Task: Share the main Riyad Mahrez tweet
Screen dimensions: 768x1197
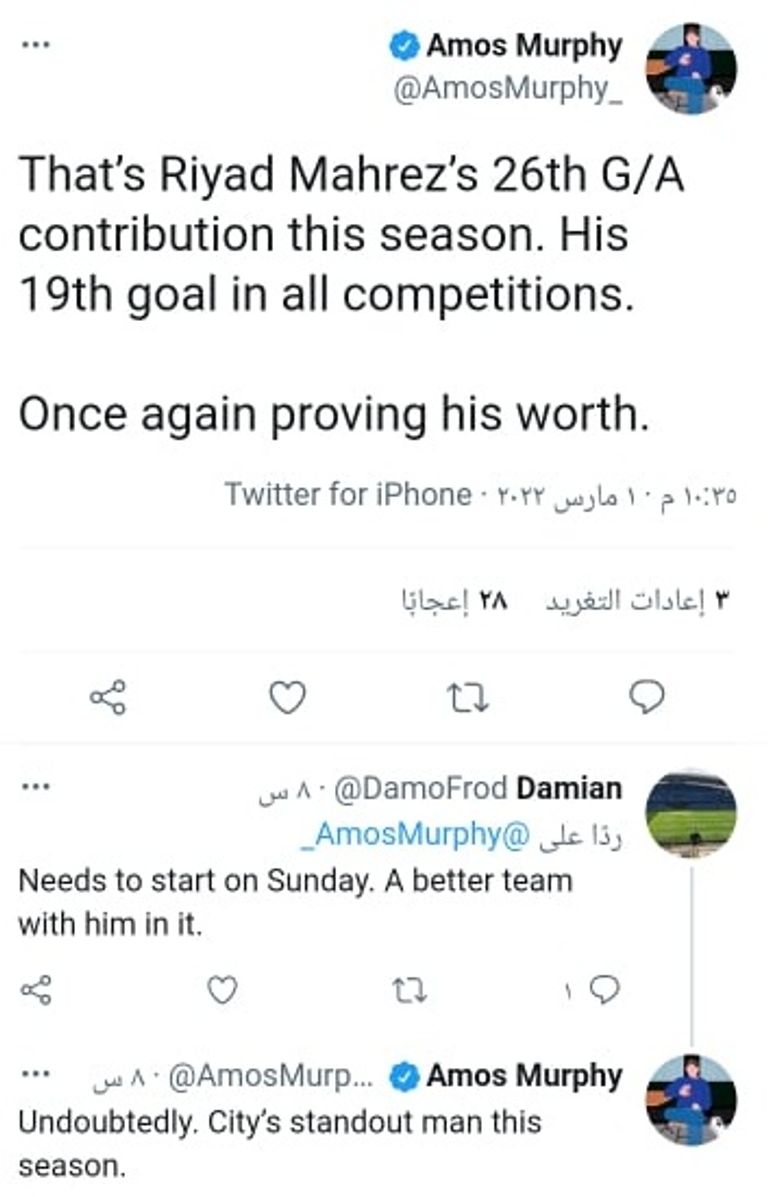Action: [x=108, y=697]
